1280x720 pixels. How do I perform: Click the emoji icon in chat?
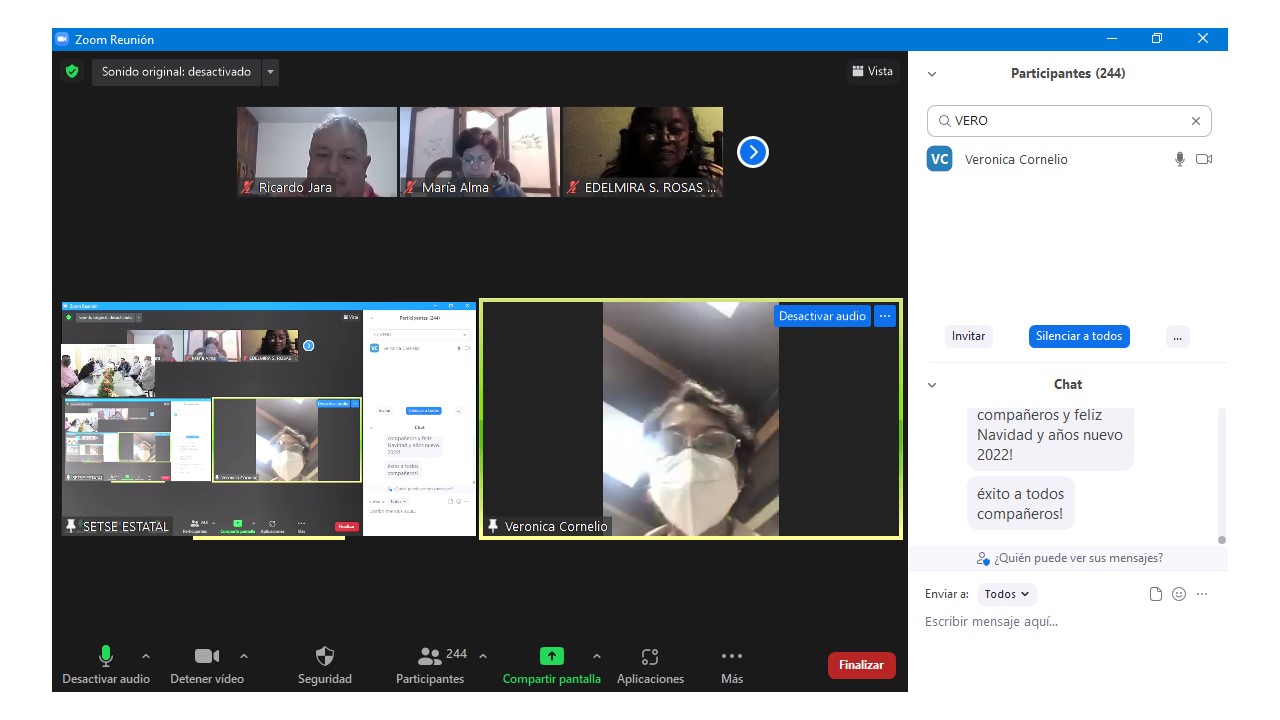[1179, 594]
